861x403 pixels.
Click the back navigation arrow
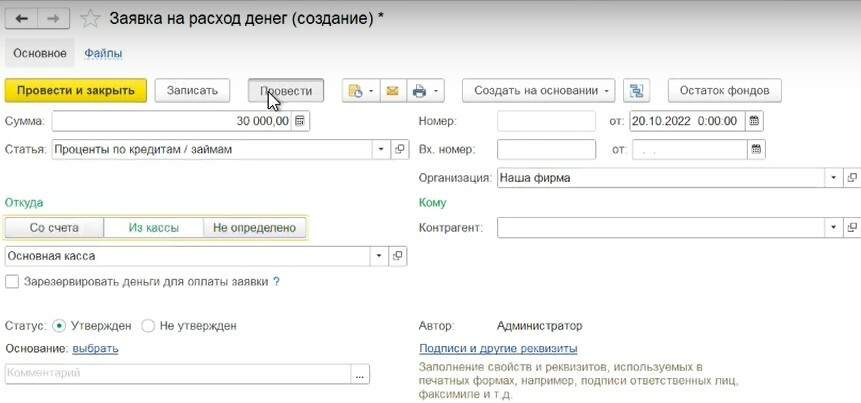click(22, 18)
